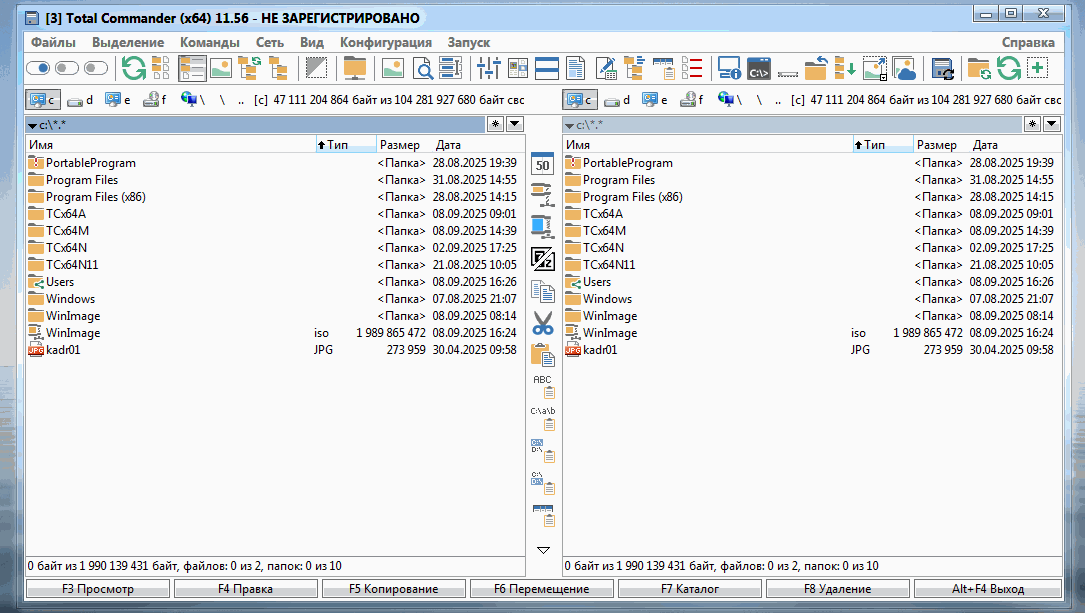Screen dimensions: 1085x613
Task: Open the Справка menu
Action: tap(1028, 42)
